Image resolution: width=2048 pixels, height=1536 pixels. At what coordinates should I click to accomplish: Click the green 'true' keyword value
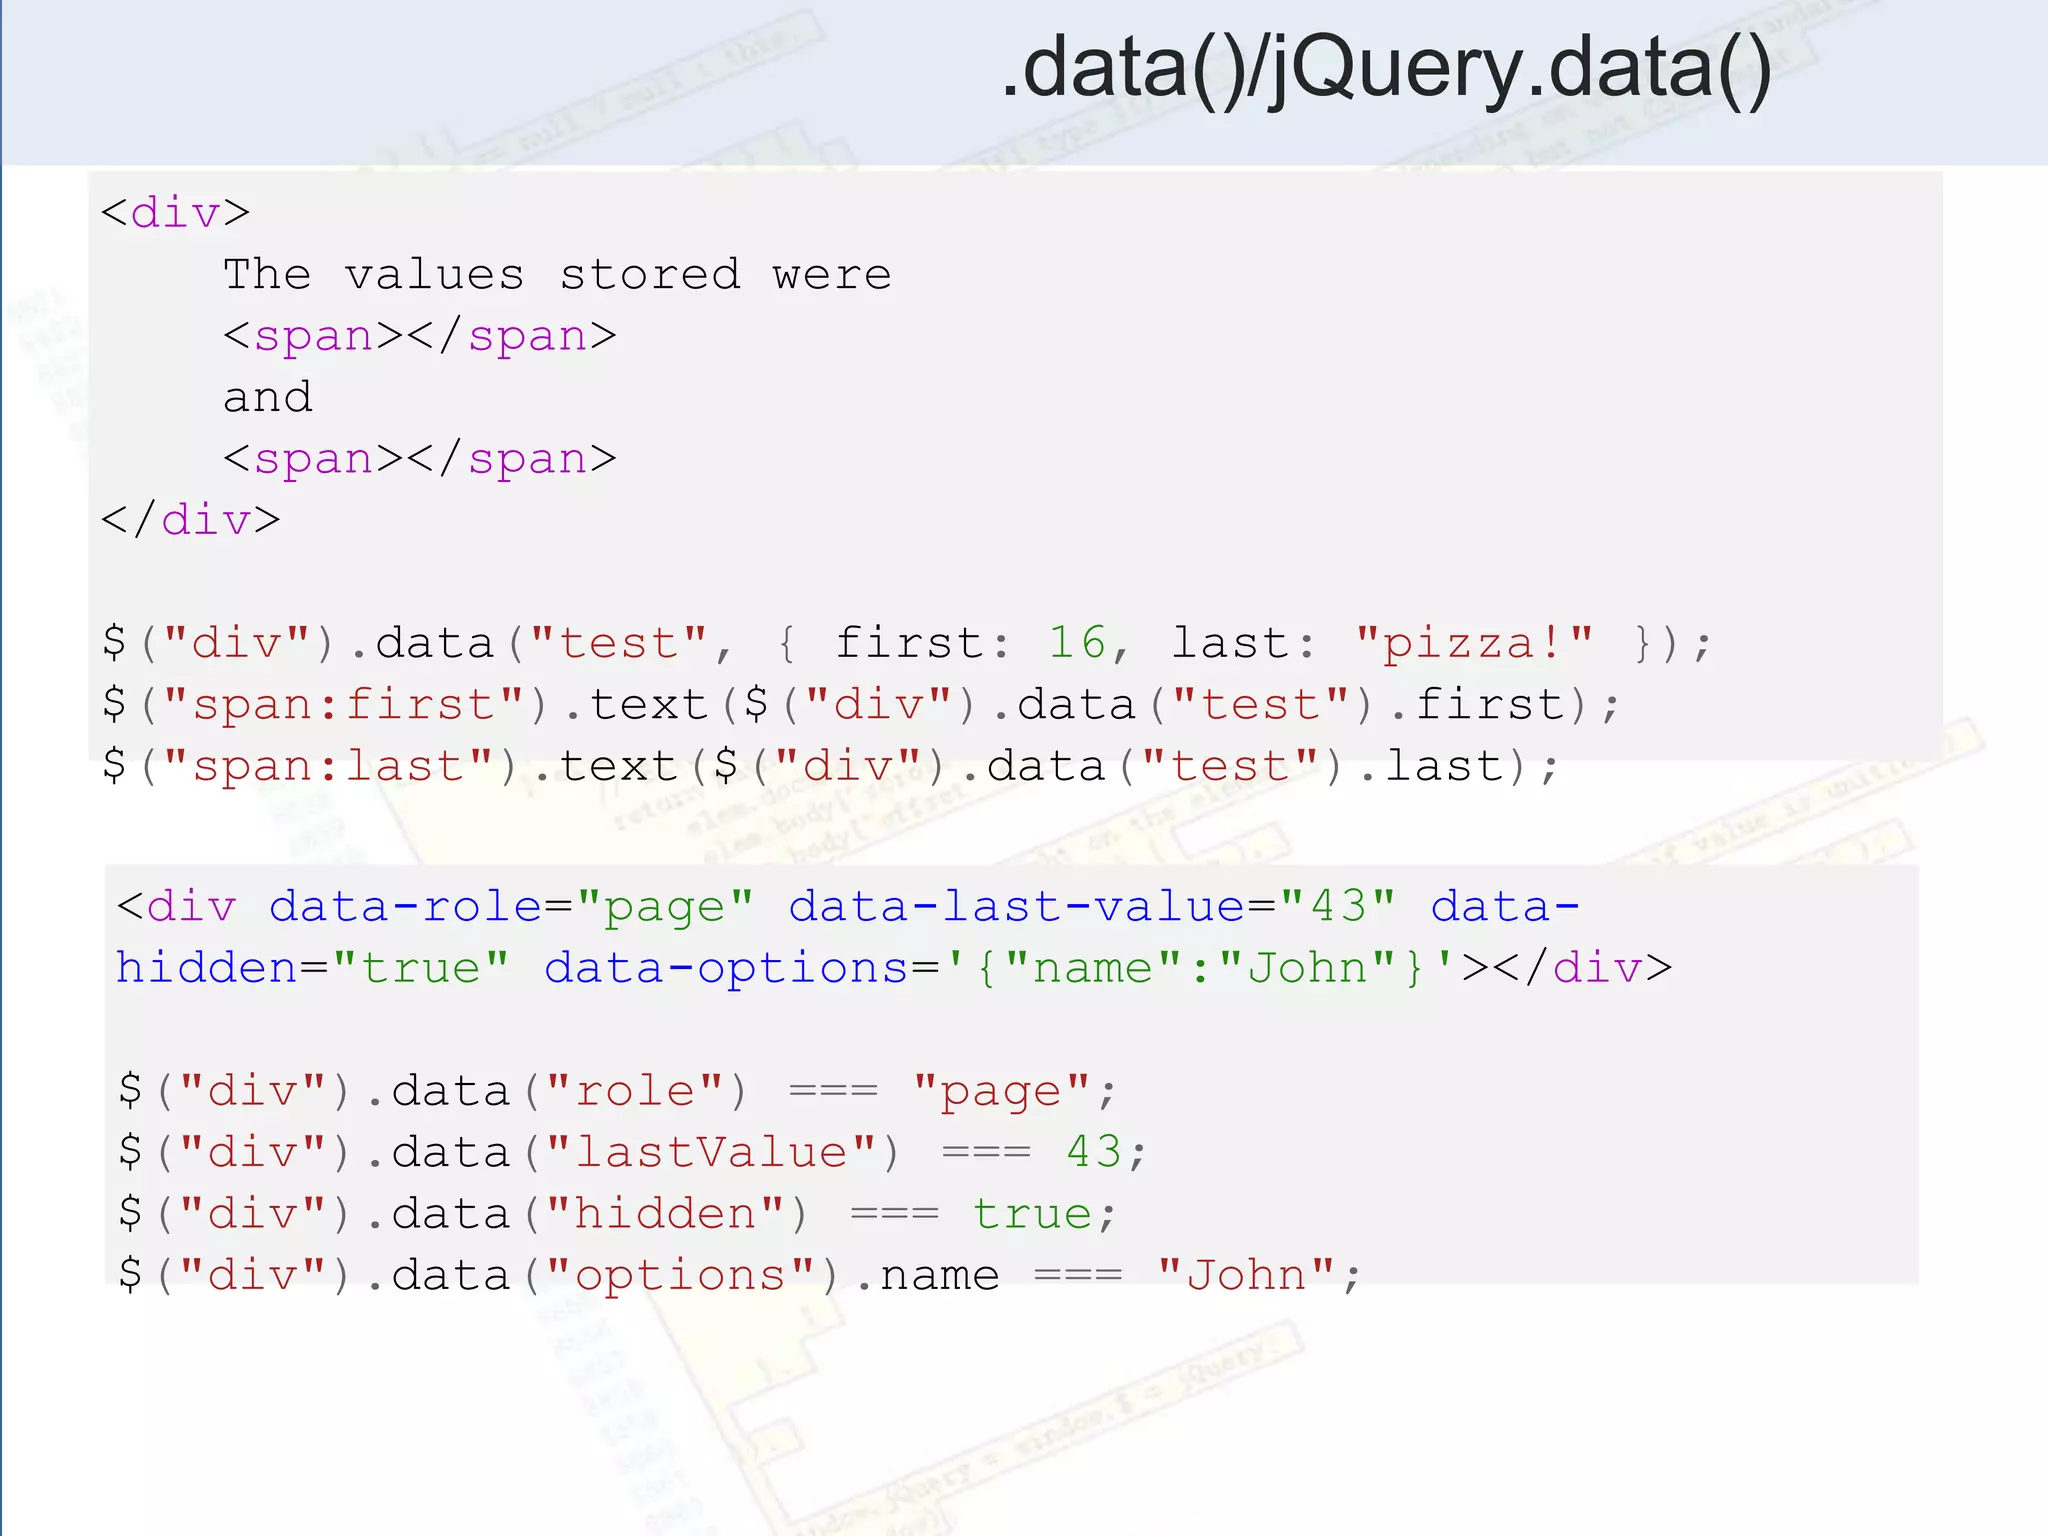pyautogui.click(x=1032, y=1214)
